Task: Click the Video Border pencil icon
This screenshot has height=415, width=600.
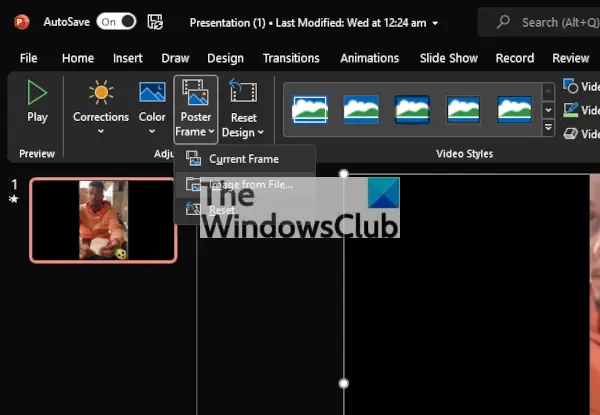Action: [570, 110]
